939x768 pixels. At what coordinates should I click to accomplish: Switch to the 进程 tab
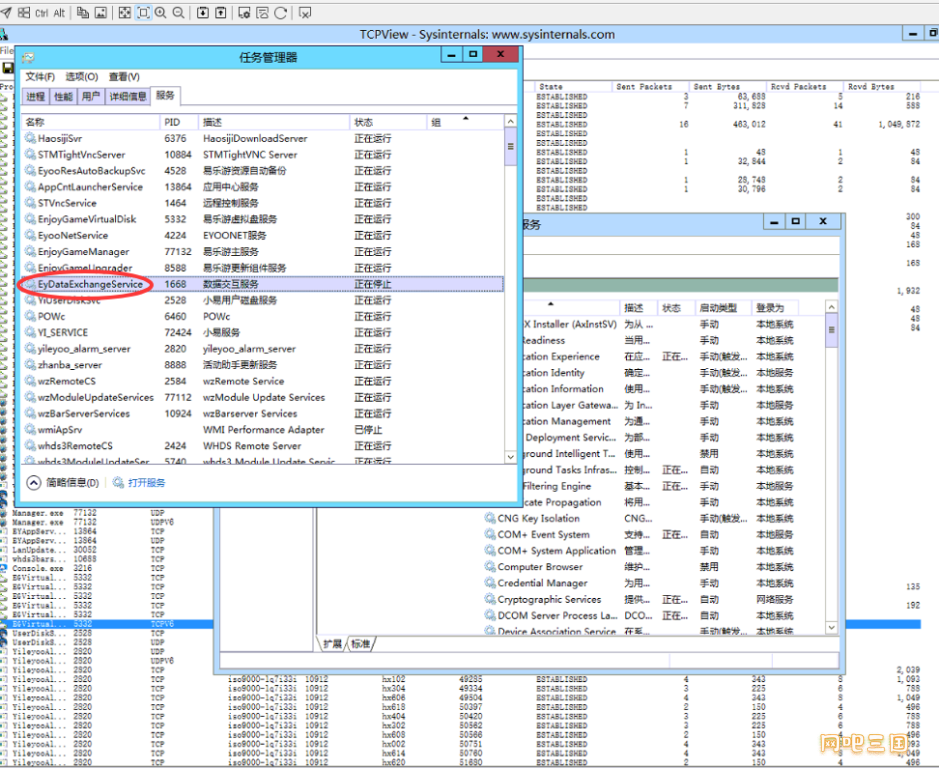pos(36,96)
